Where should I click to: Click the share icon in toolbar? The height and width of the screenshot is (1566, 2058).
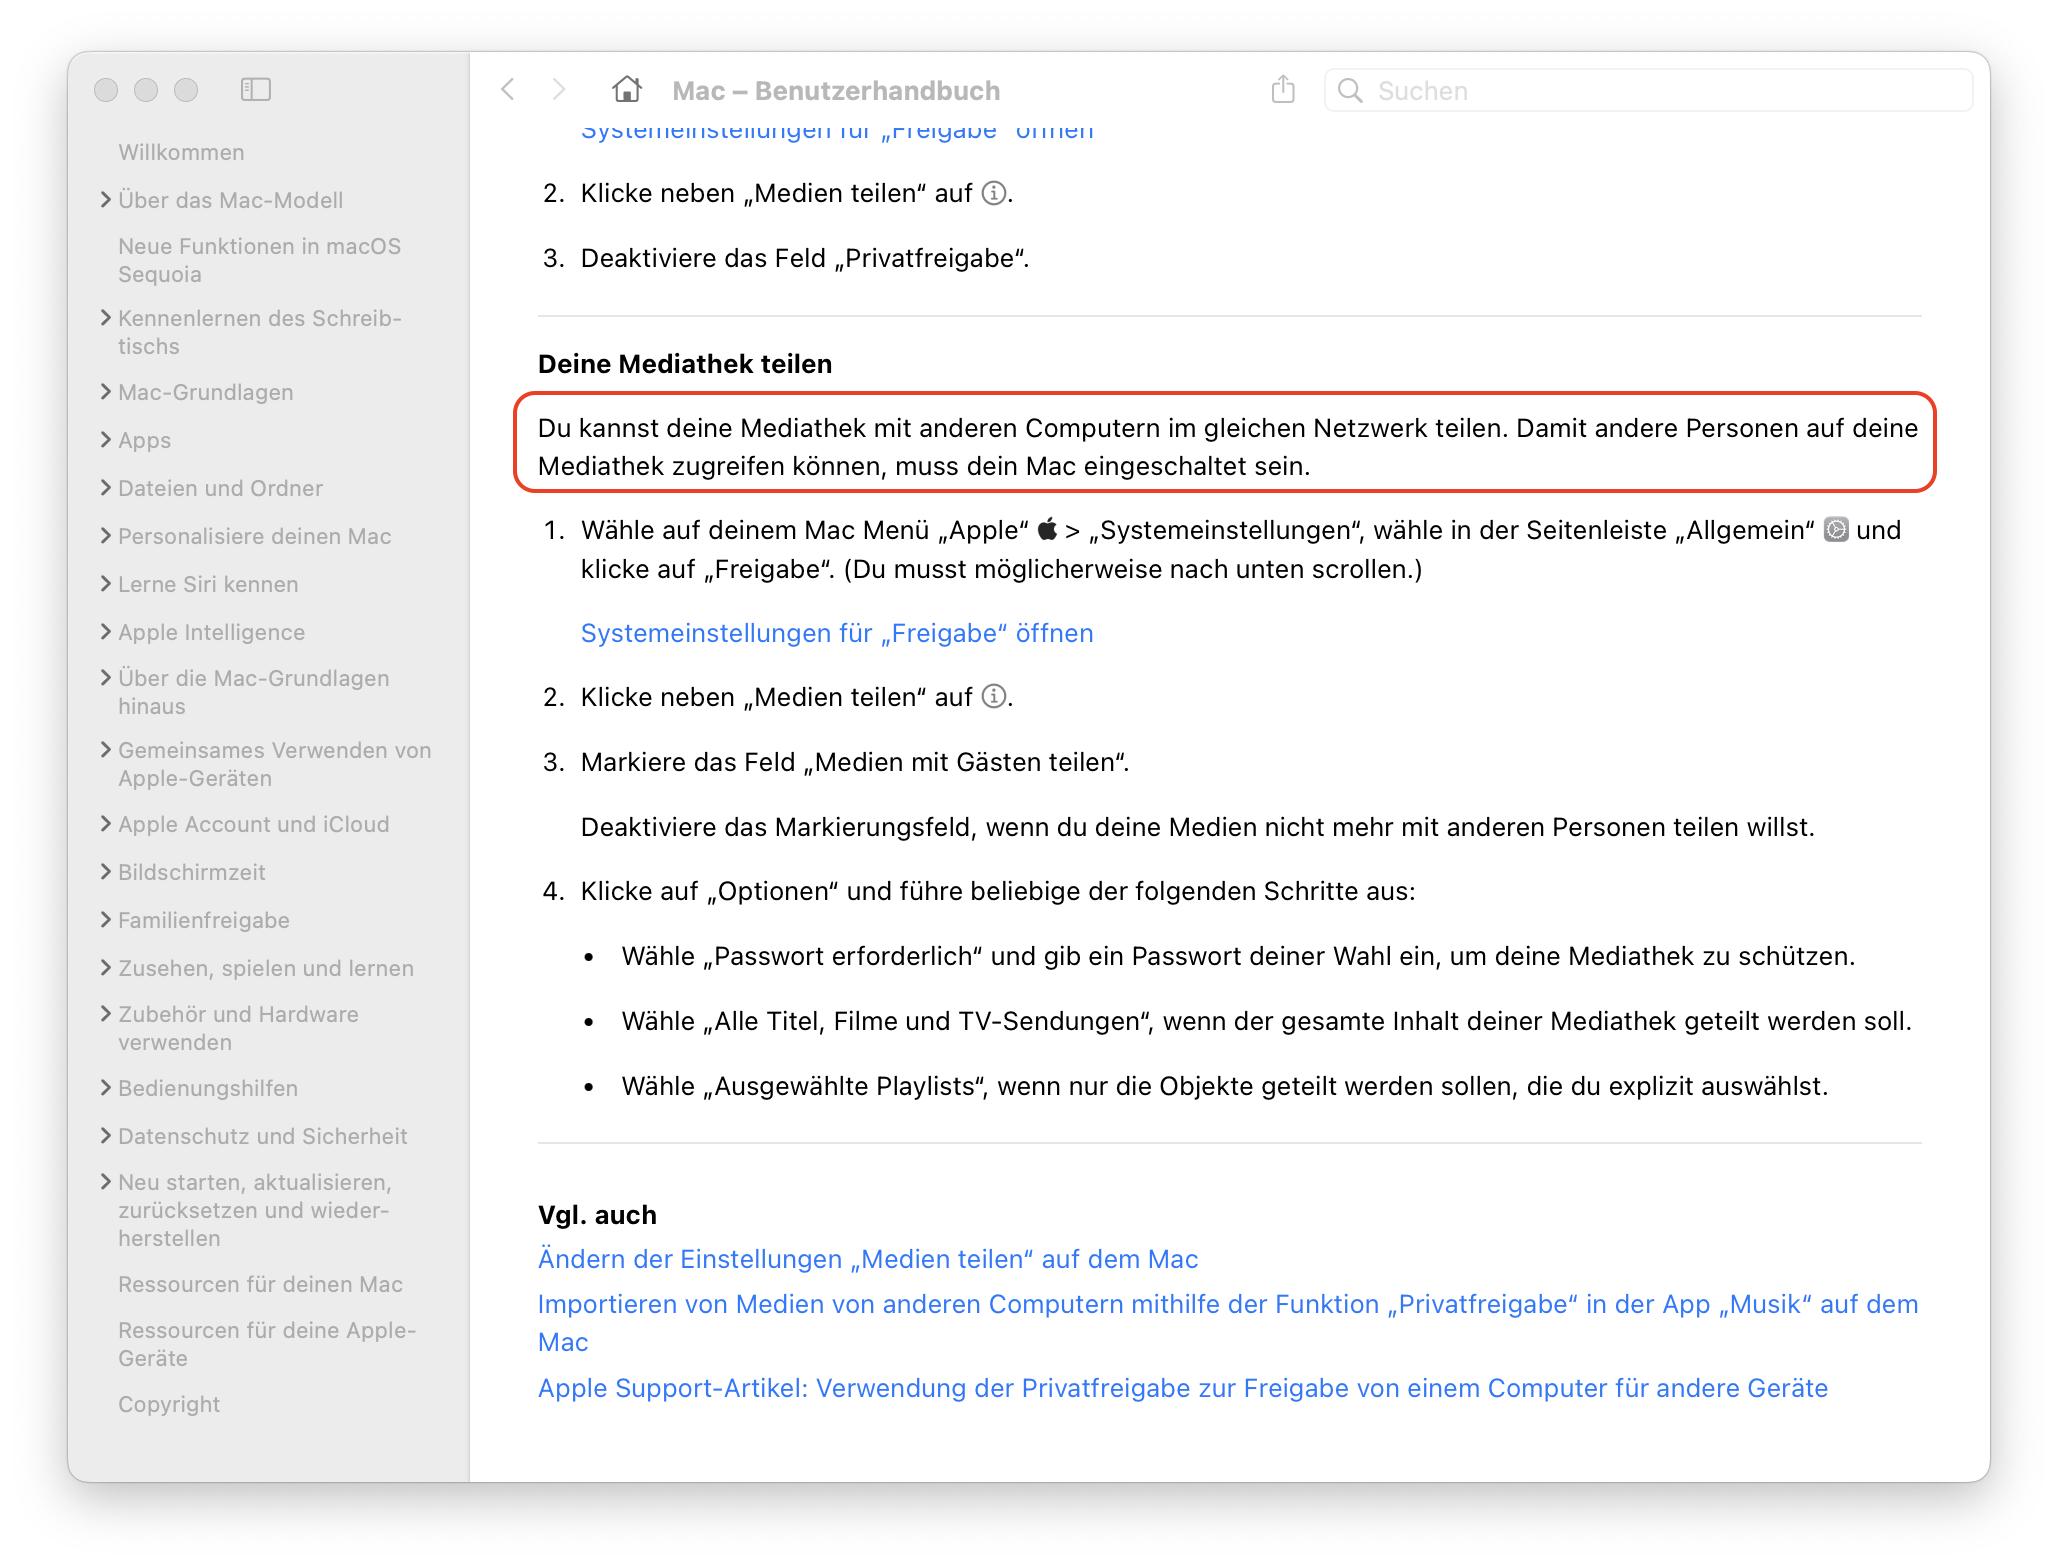coord(1283,90)
